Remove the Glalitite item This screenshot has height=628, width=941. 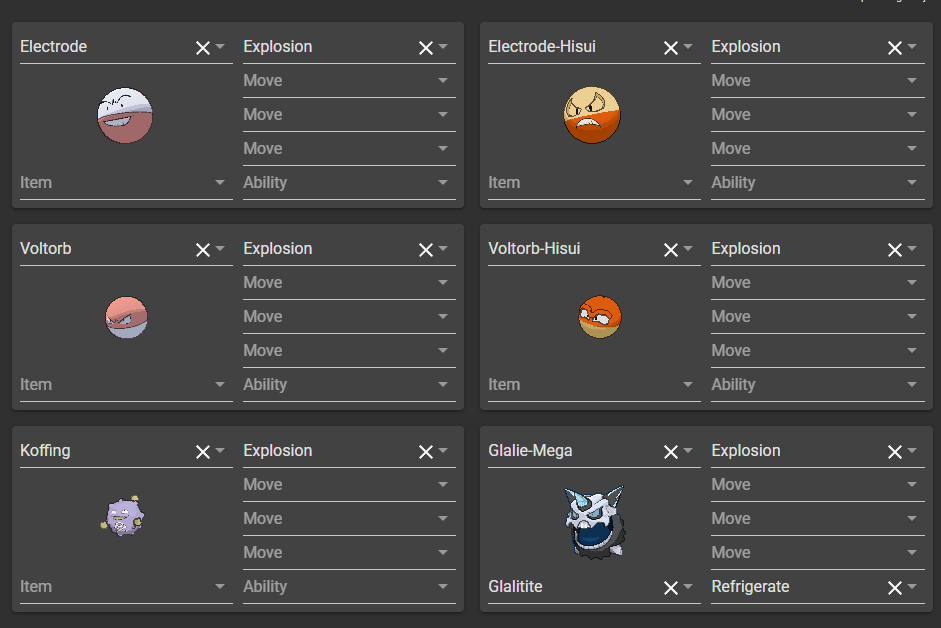tap(670, 588)
